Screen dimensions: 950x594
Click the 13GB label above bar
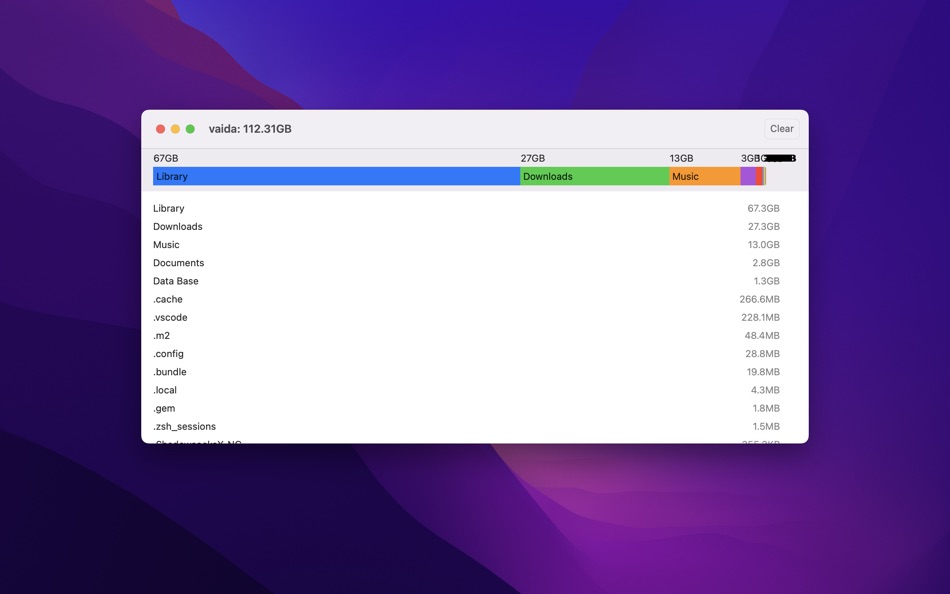click(681, 158)
